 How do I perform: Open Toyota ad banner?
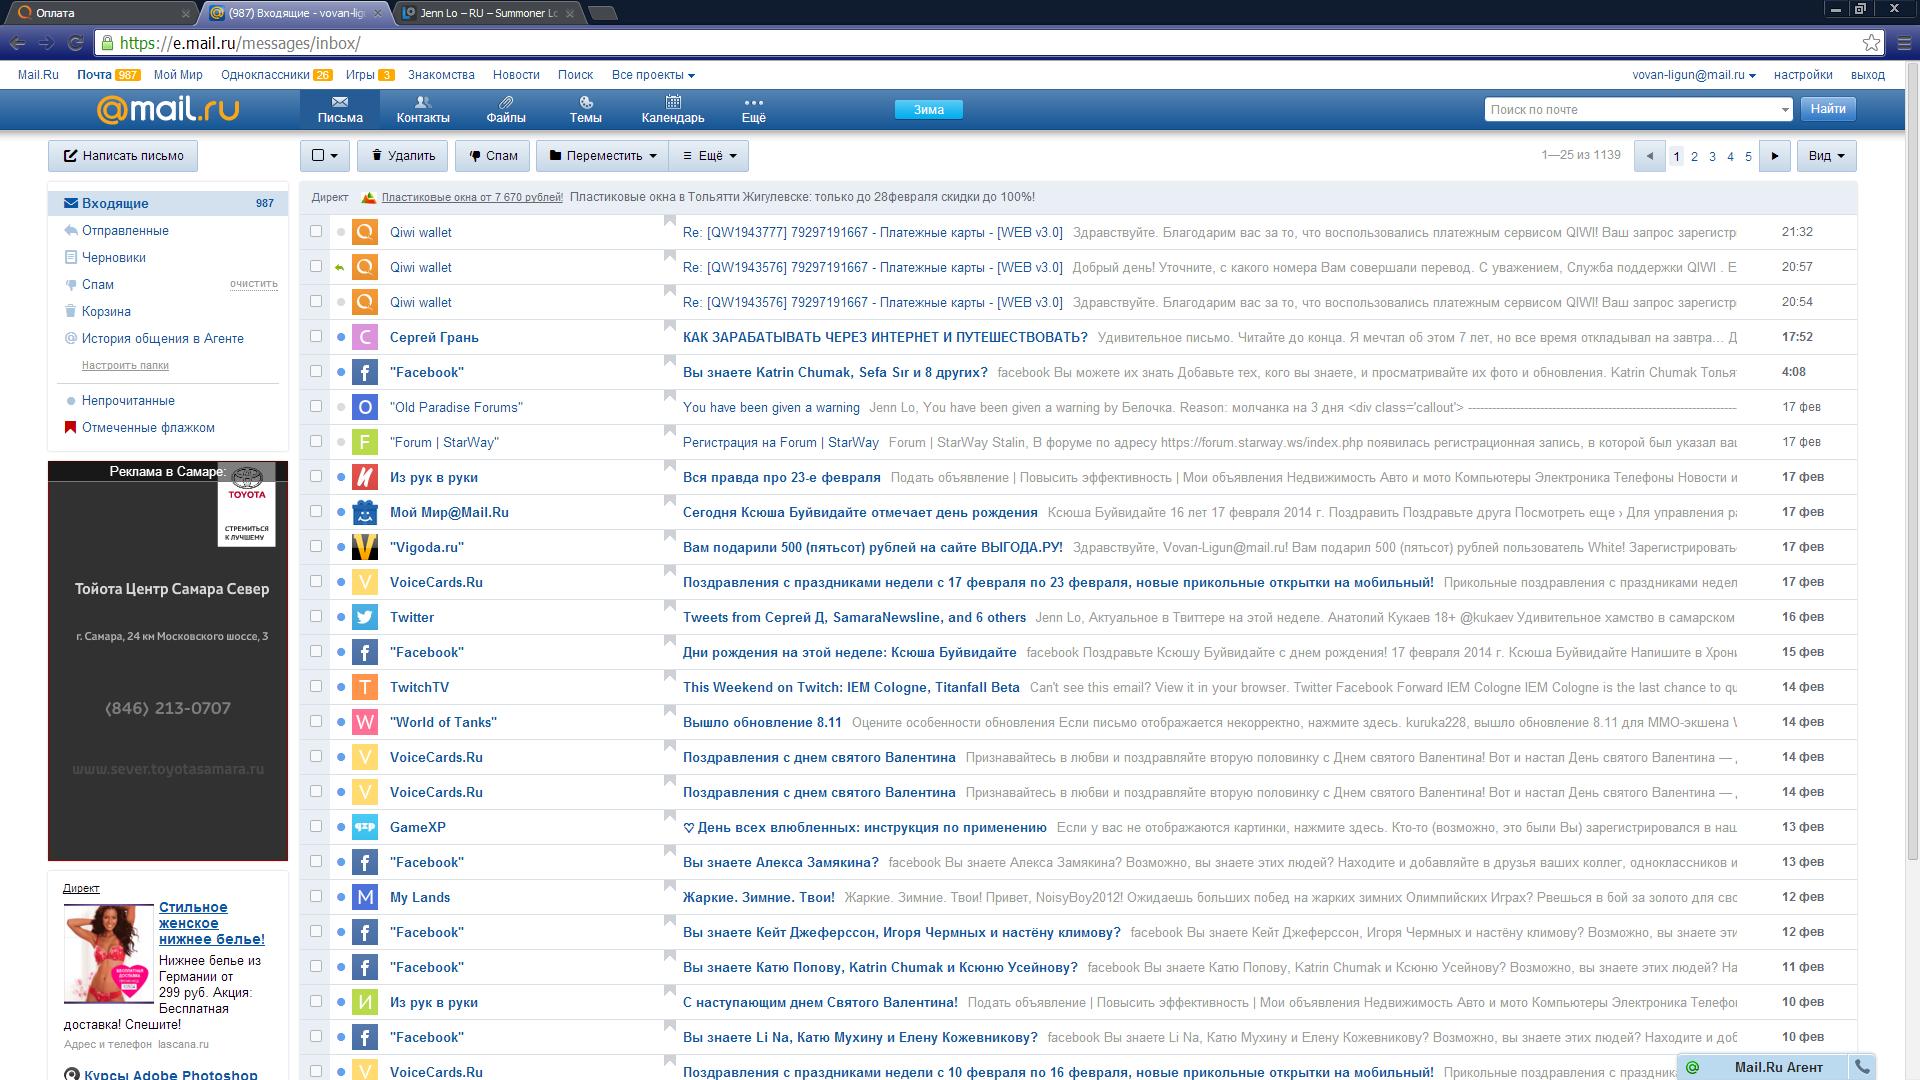pos(168,661)
